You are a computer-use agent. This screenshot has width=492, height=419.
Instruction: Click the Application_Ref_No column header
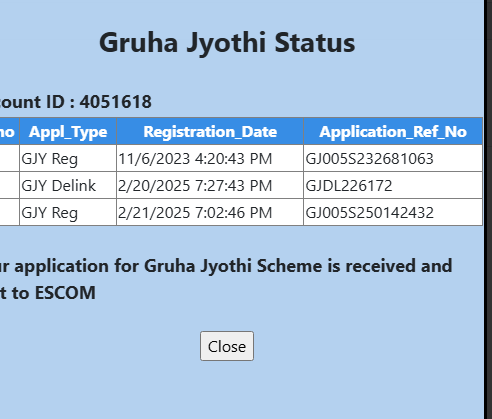[x=393, y=131]
